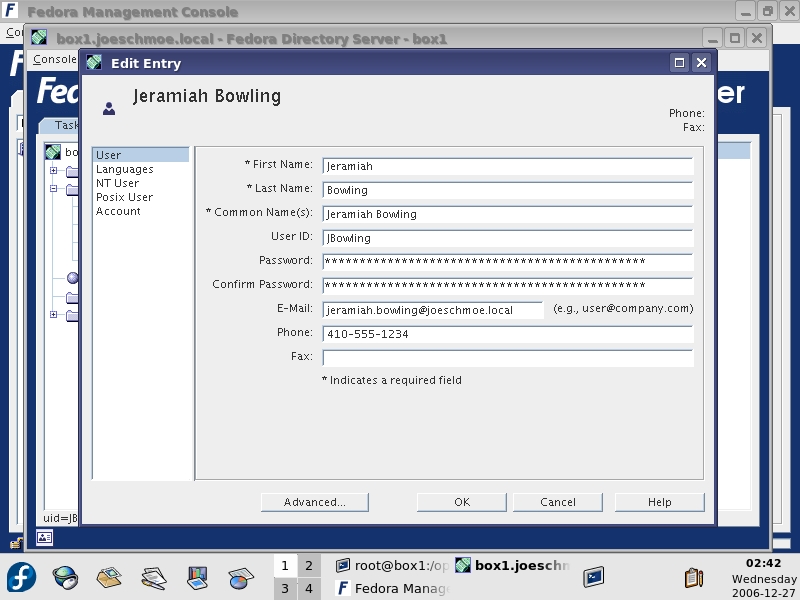Switch to the Account section
This screenshot has height=600, width=800.
(x=119, y=211)
